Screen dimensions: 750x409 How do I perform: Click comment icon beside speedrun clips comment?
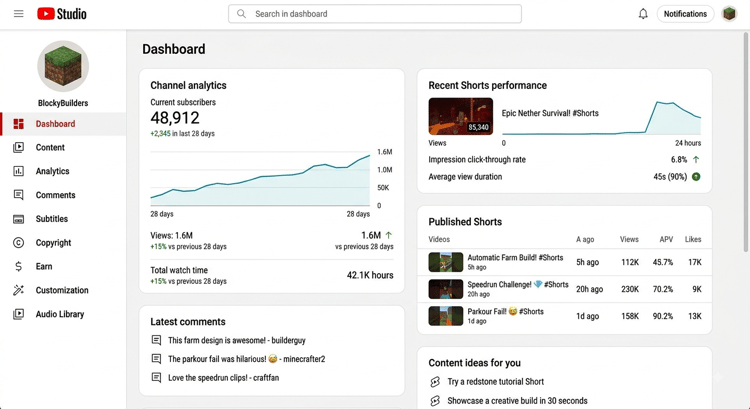pos(156,377)
